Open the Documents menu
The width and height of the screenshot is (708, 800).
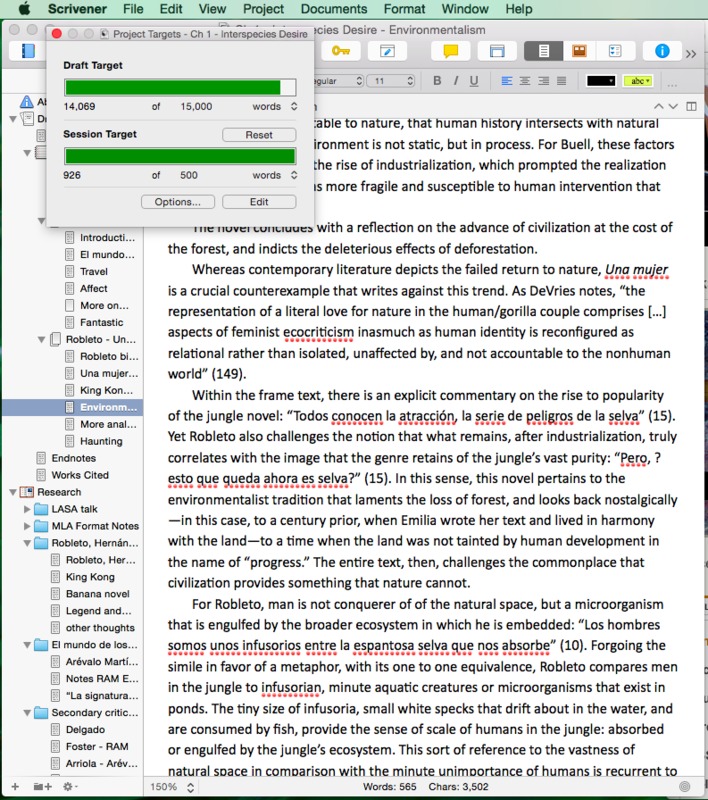(333, 9)
